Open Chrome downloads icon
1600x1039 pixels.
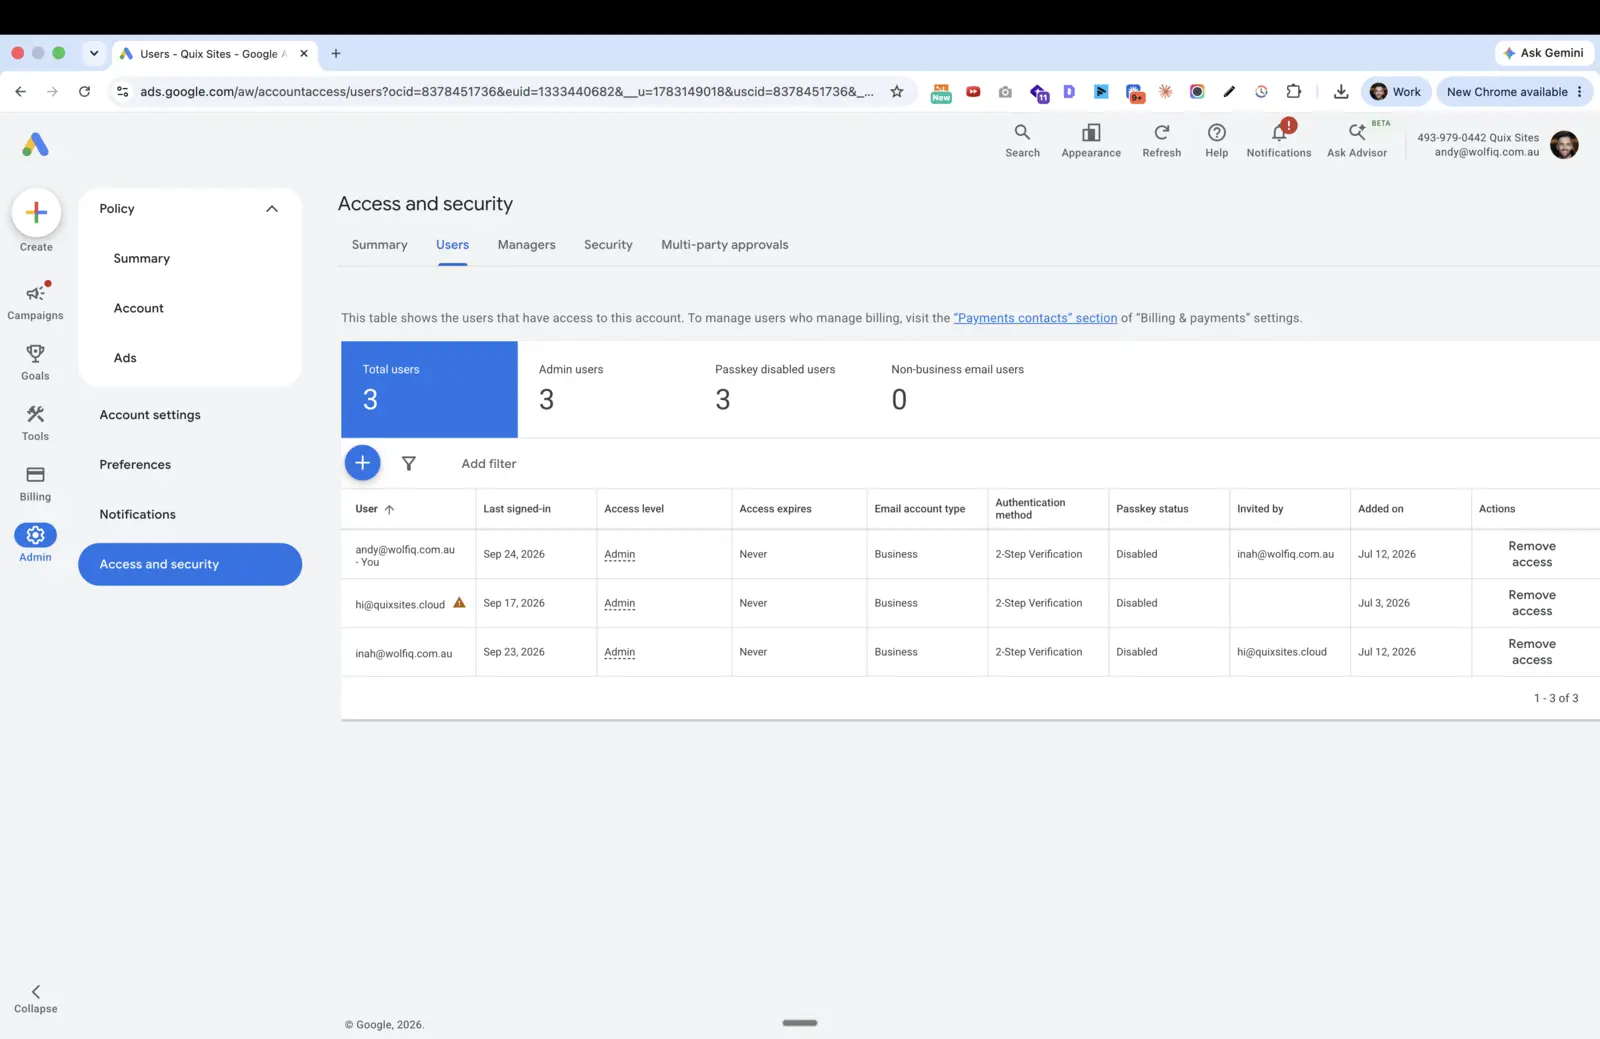[x=1341, y=92]
